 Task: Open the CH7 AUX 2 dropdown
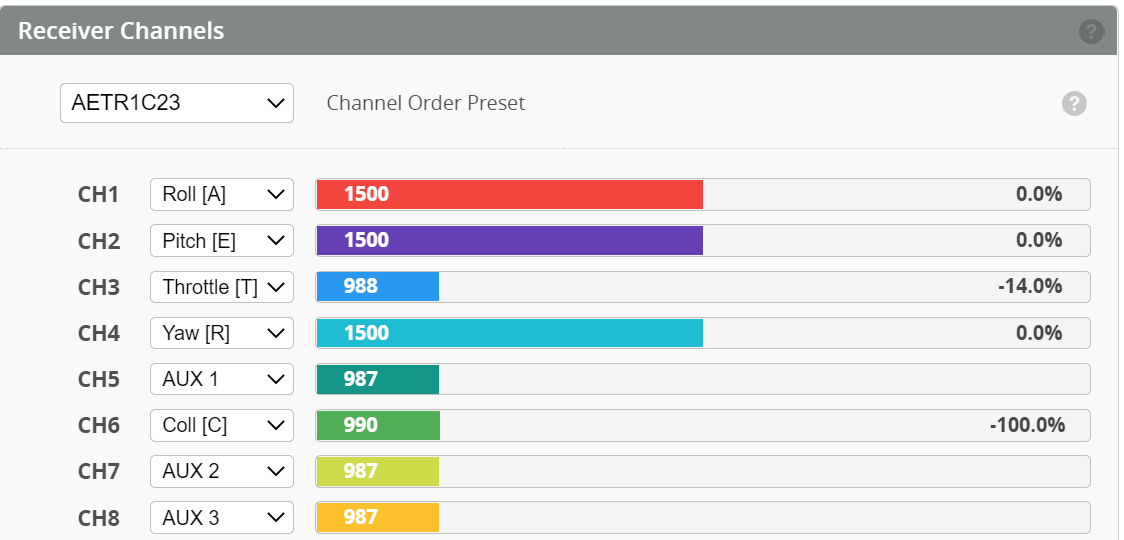click(222, 471)
